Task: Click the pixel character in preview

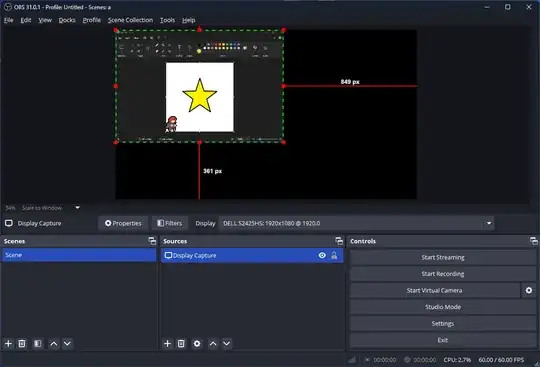Action: pyautogui.click(x=171, y=124)
